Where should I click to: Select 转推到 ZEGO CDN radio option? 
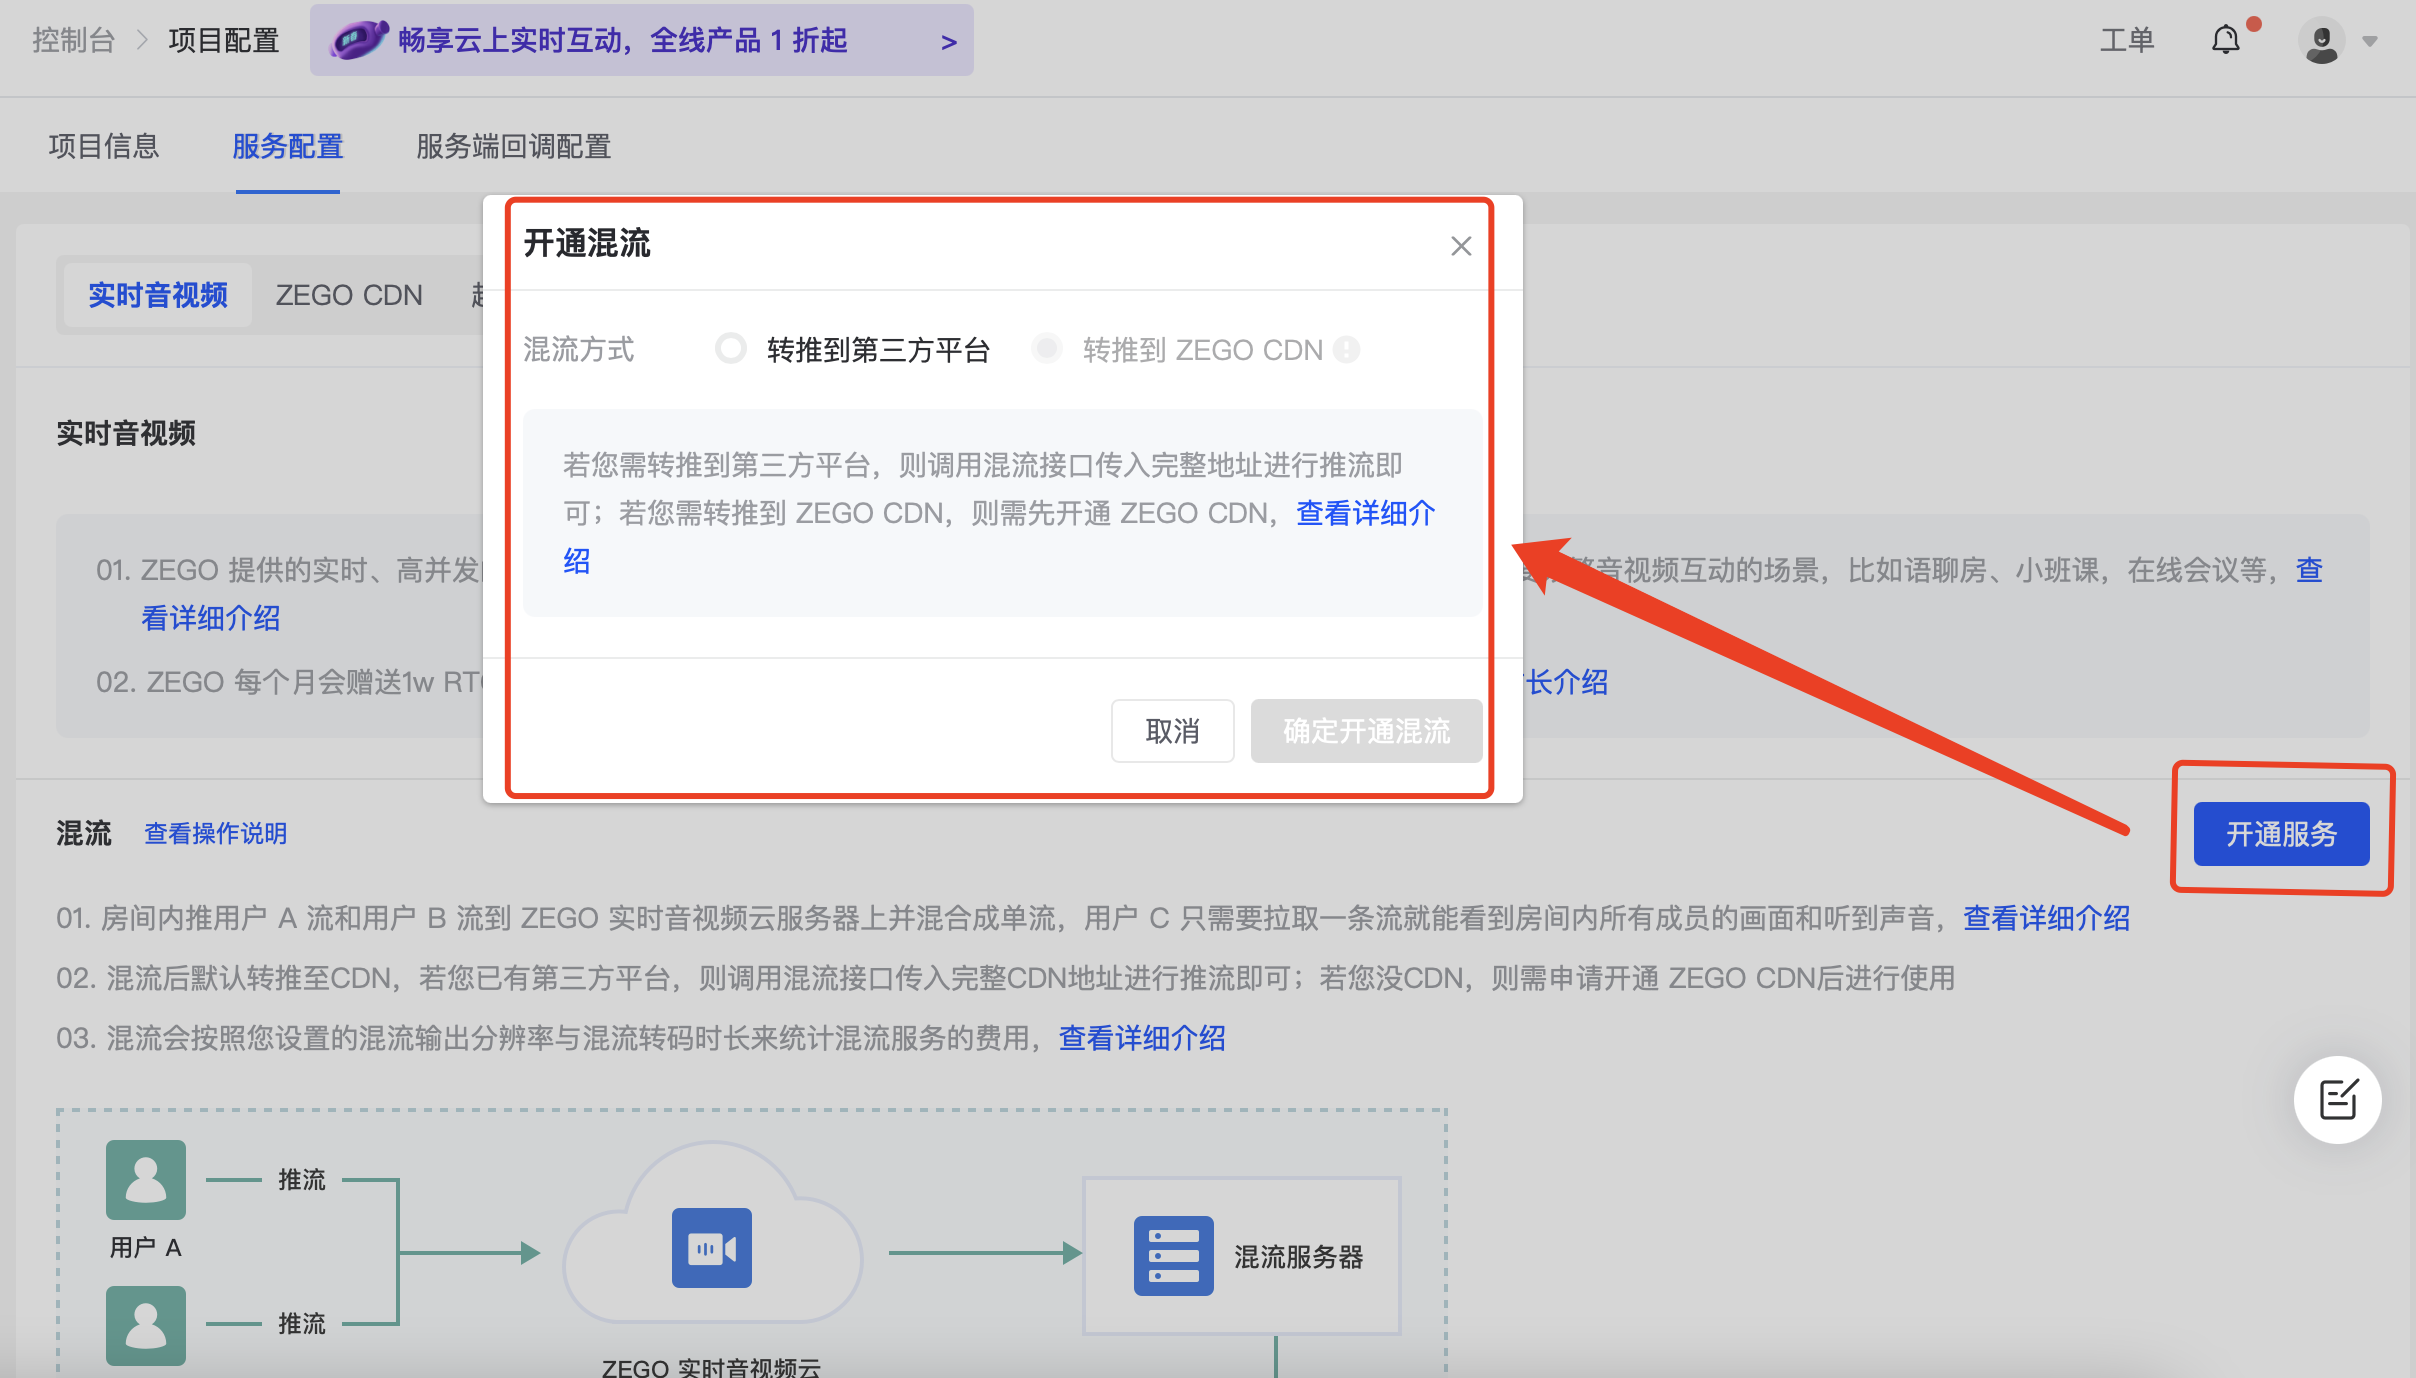click(1047, 349)
